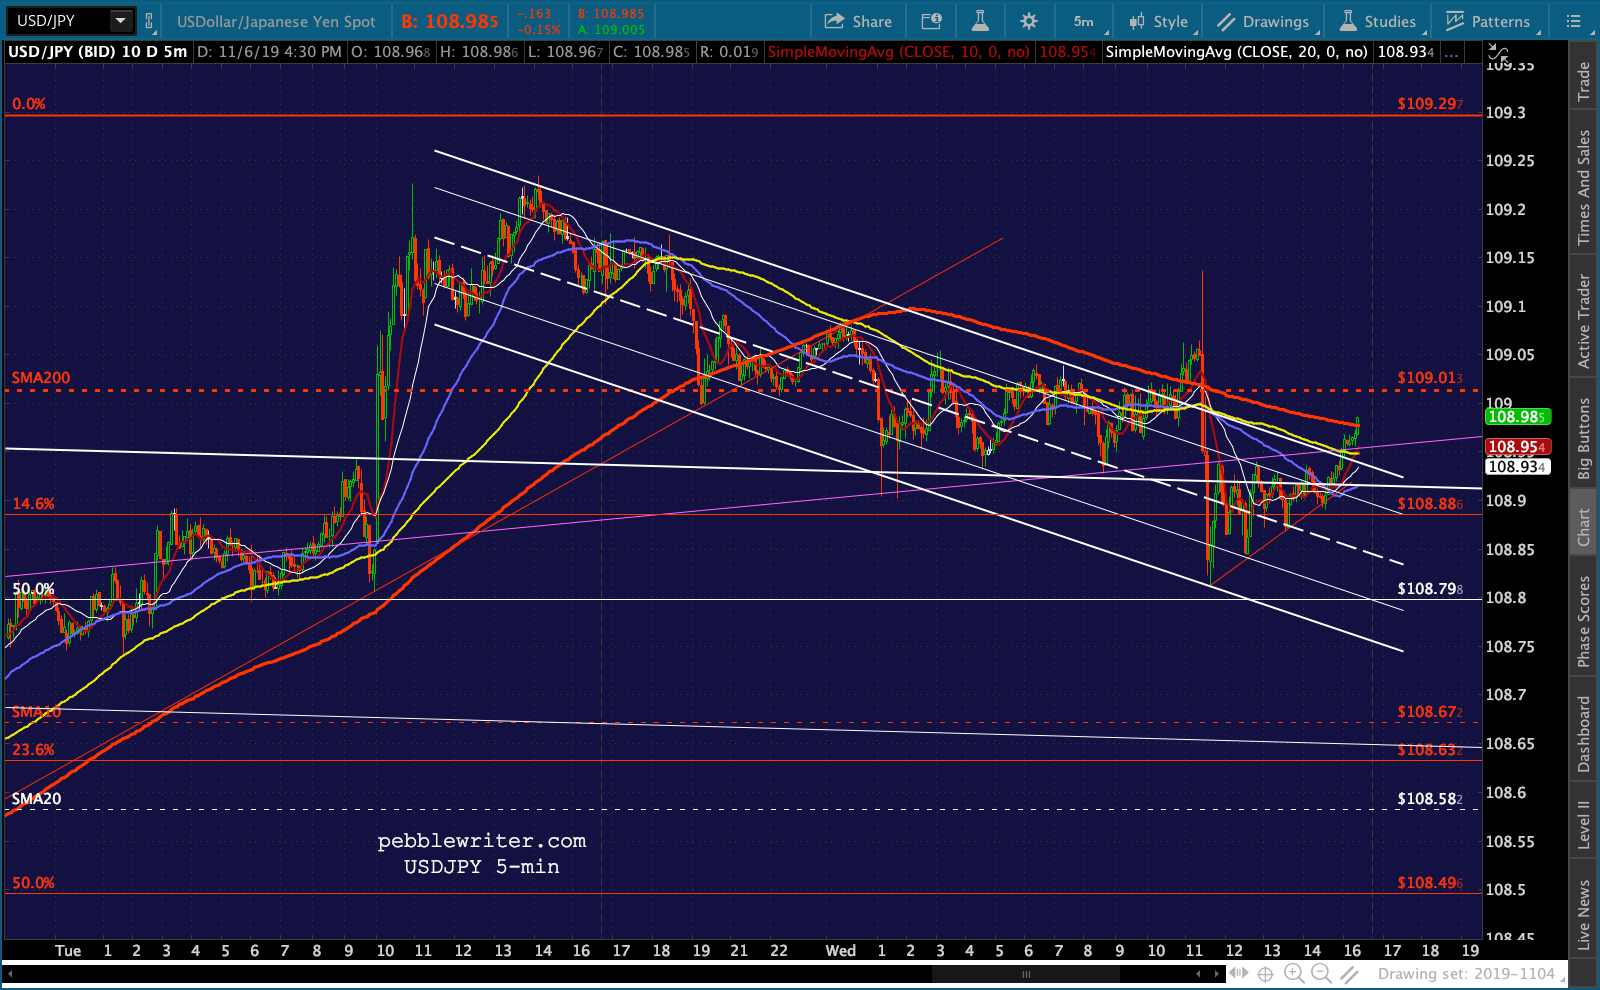This screenshot has width=1600, height=990.
Task: Open the Patterns dropdown menu
Action: [x=1488, y=21]
